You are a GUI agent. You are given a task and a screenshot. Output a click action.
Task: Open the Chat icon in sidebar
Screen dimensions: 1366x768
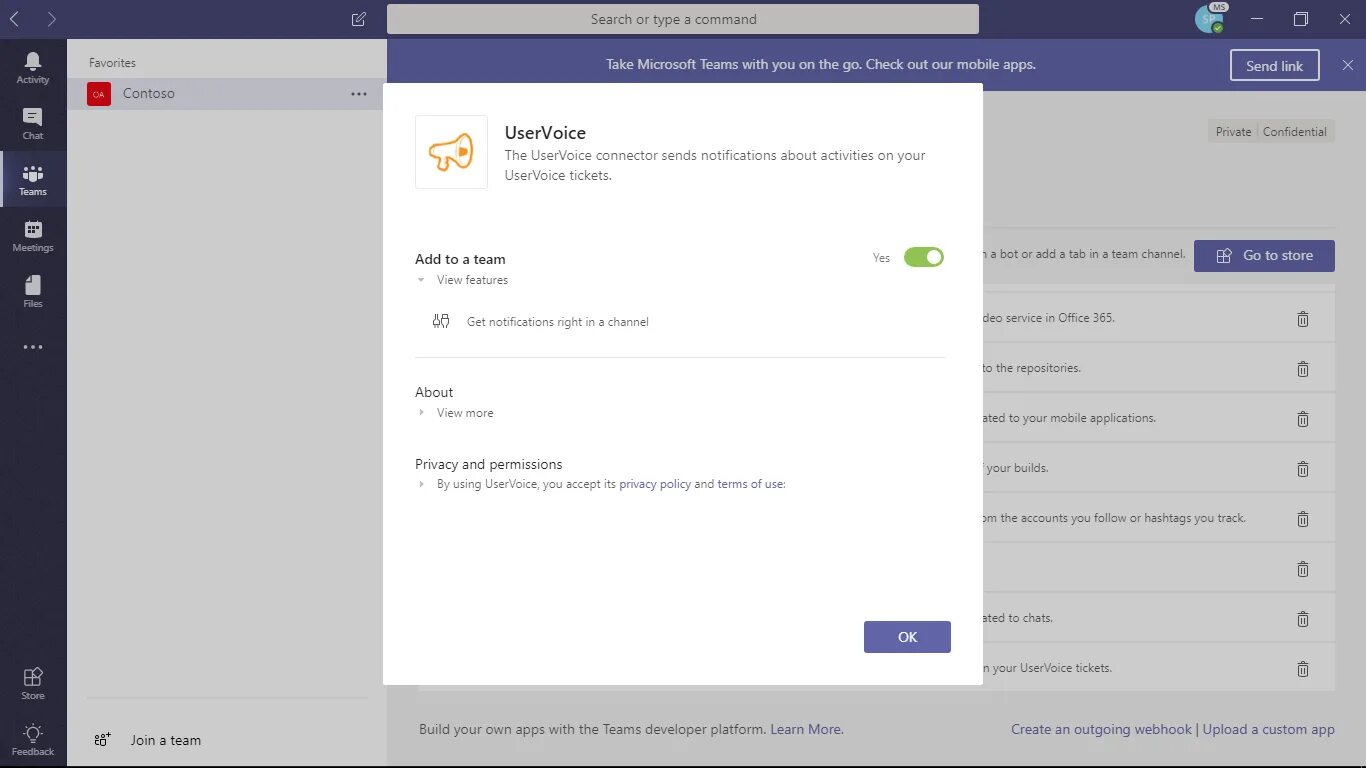click(33, 118)
